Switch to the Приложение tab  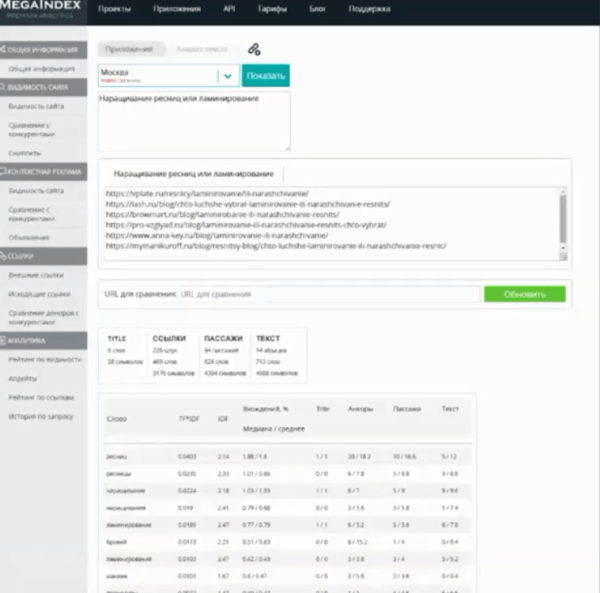pos(132,49)
